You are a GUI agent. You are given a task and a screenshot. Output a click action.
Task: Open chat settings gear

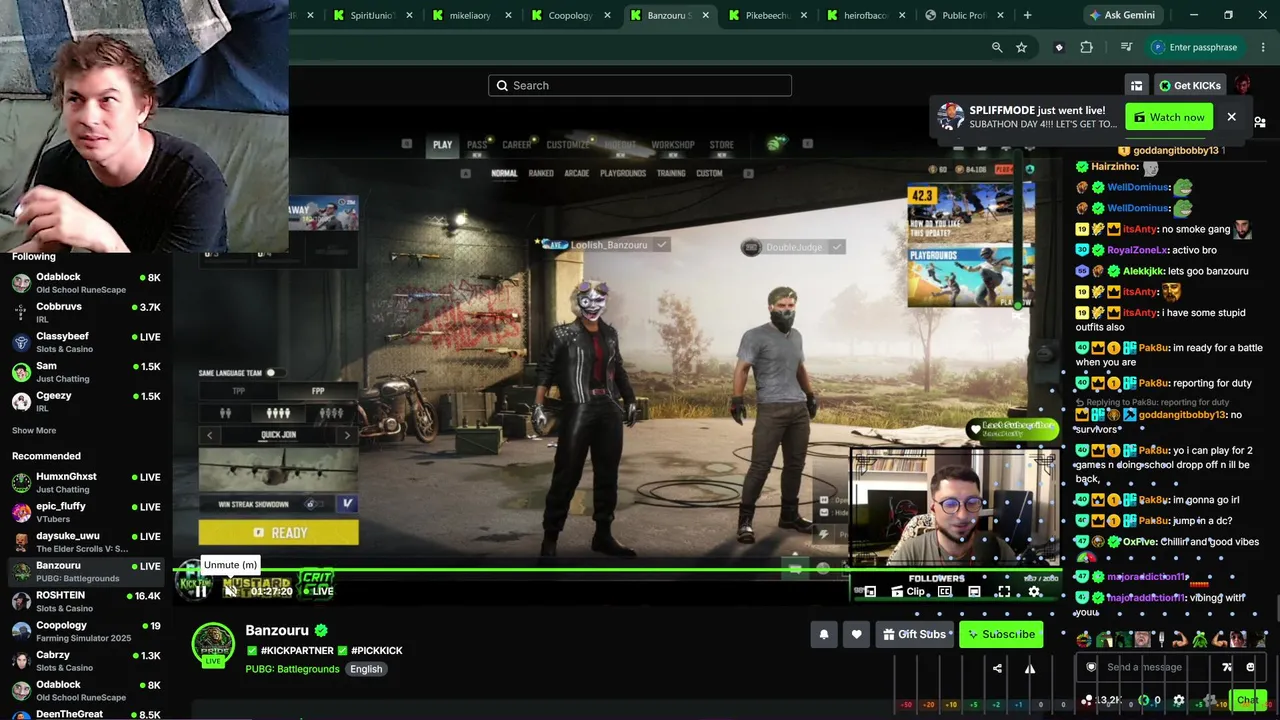tap(1179, 700)
